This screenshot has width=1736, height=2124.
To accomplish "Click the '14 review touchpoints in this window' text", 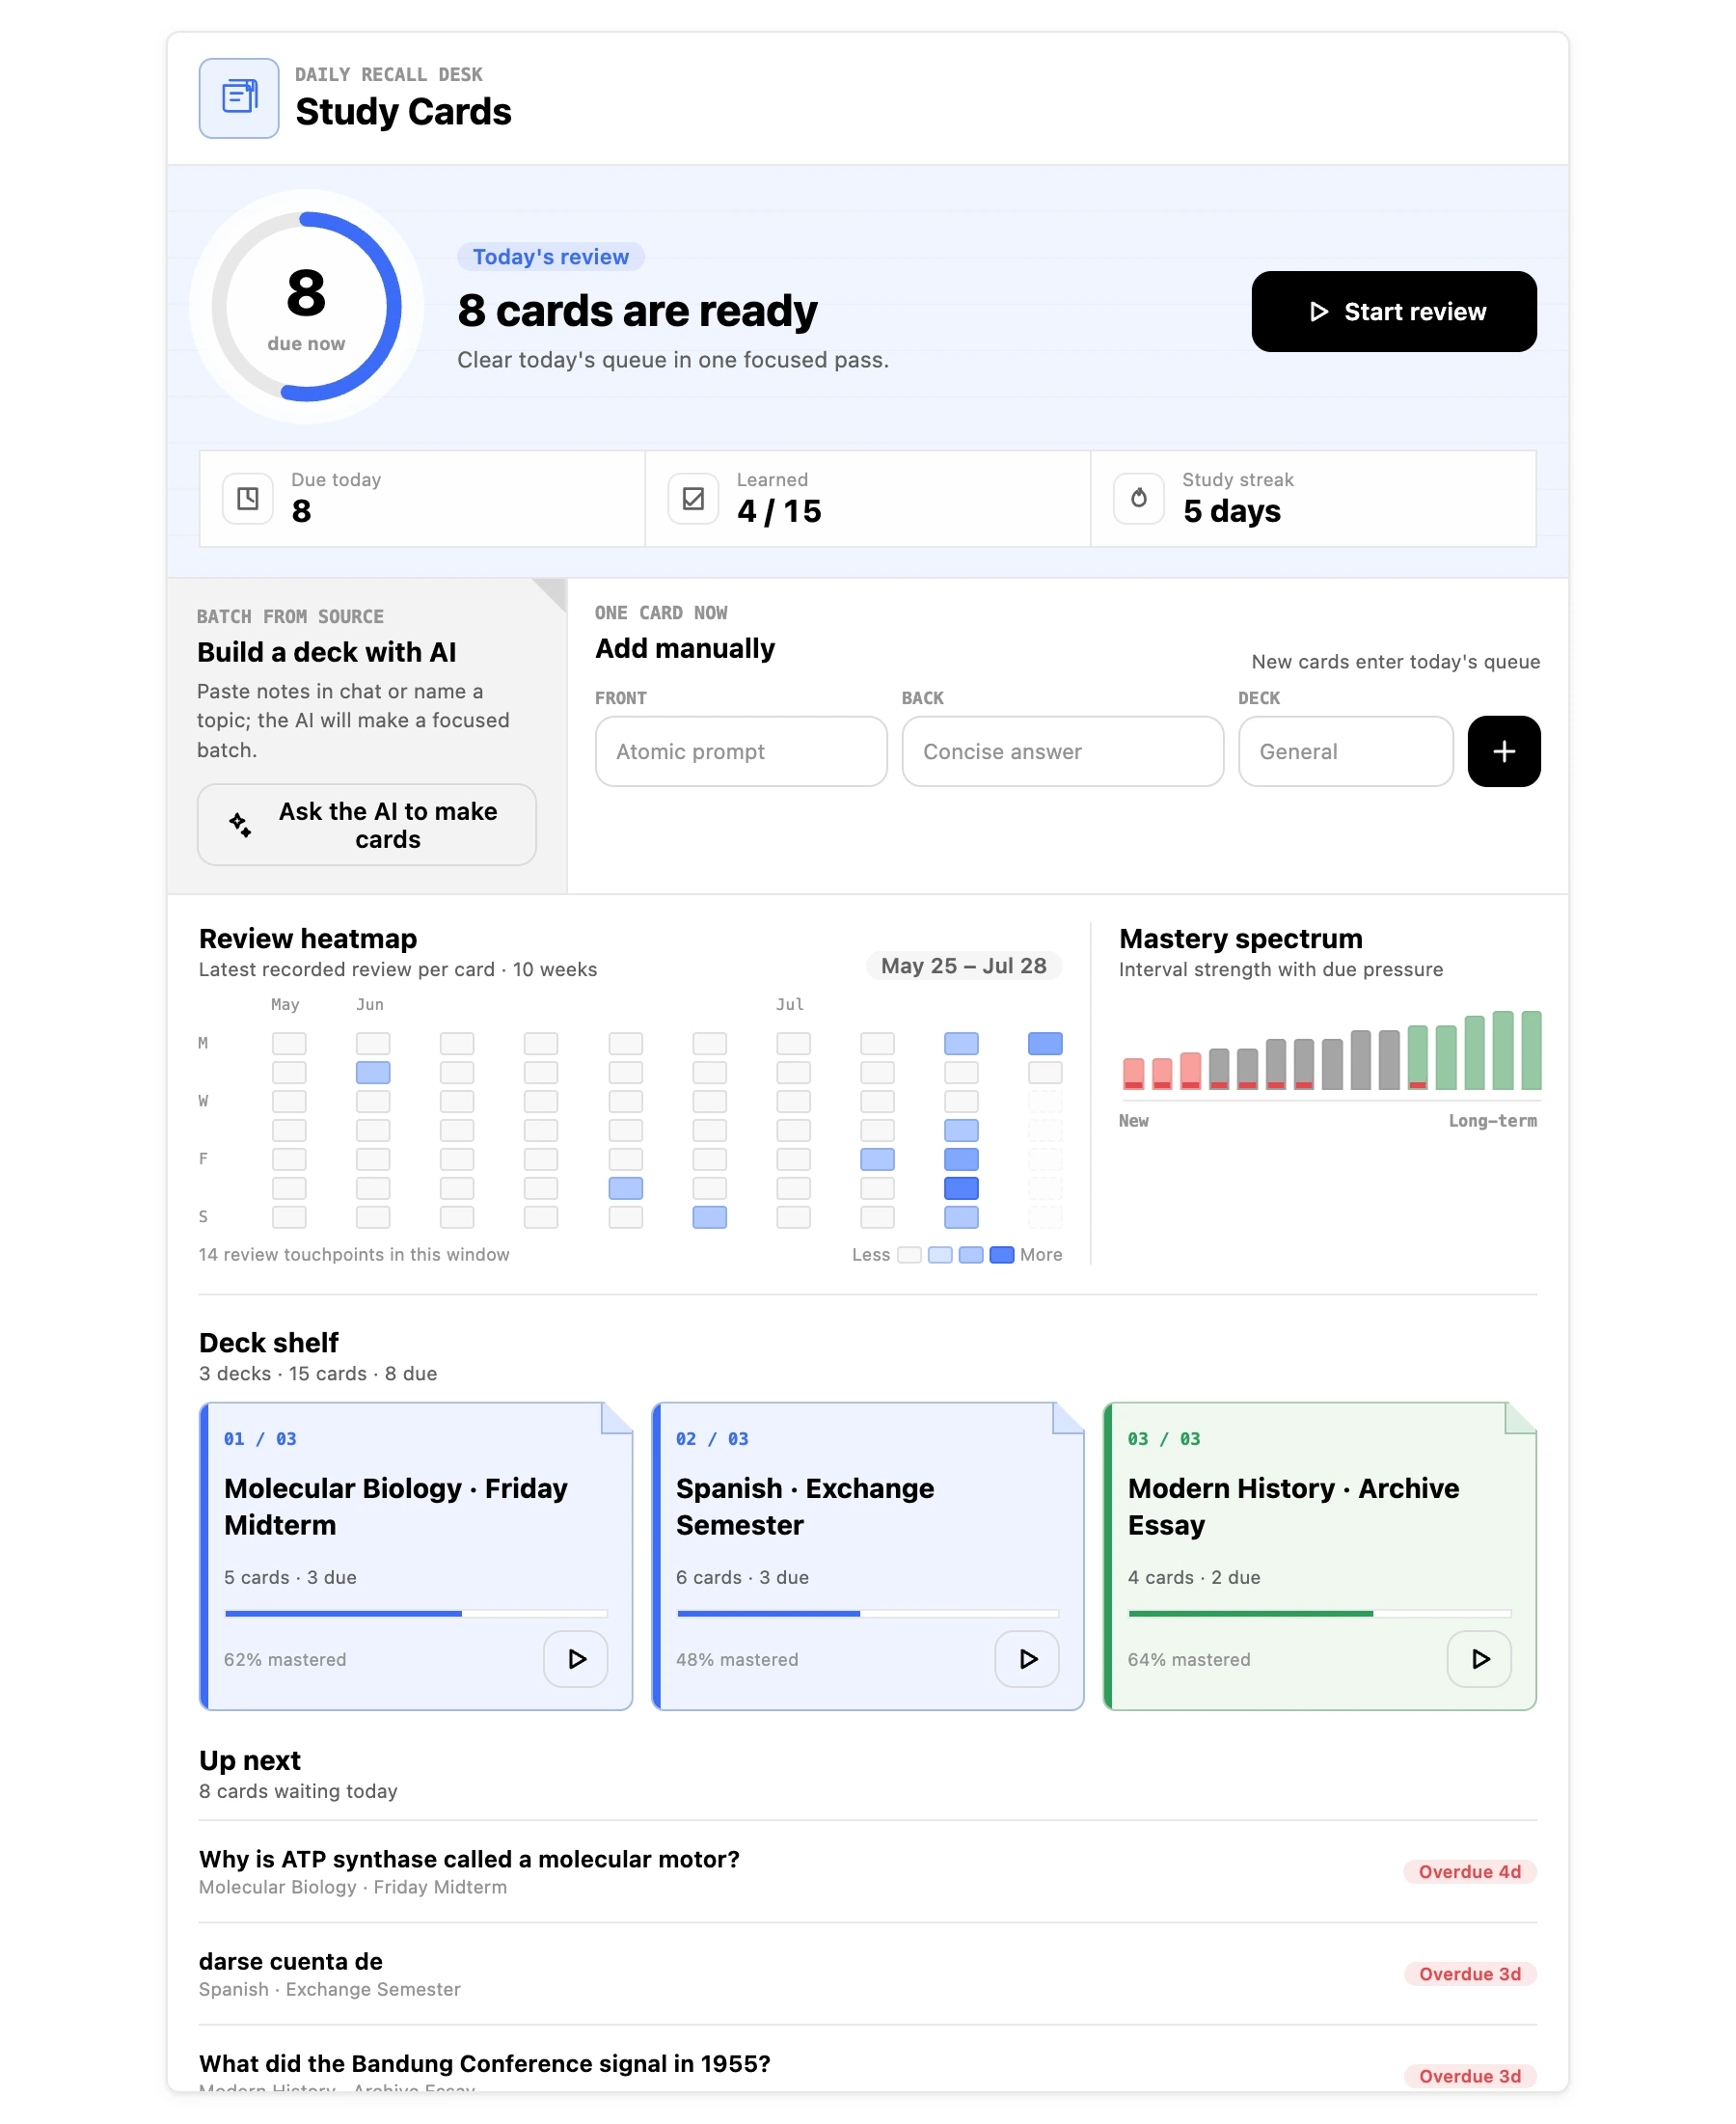I will click(354, 1254).
